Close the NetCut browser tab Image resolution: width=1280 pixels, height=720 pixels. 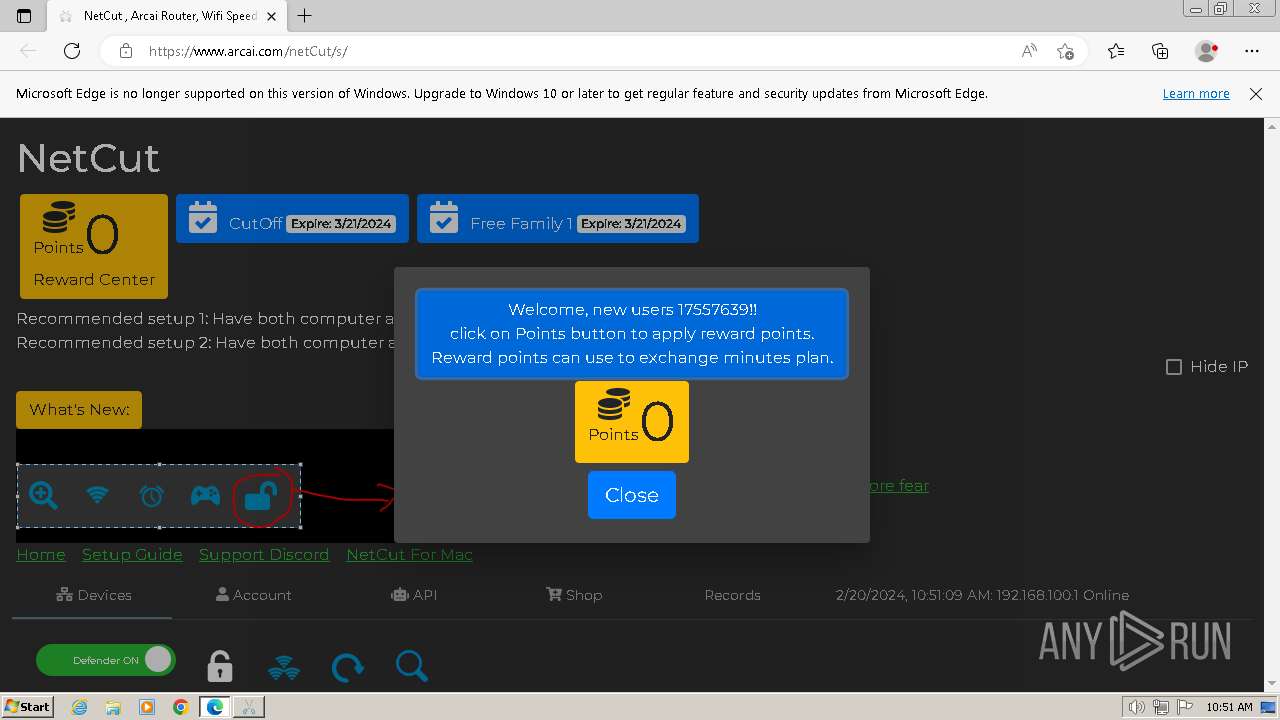coord(271,16)
